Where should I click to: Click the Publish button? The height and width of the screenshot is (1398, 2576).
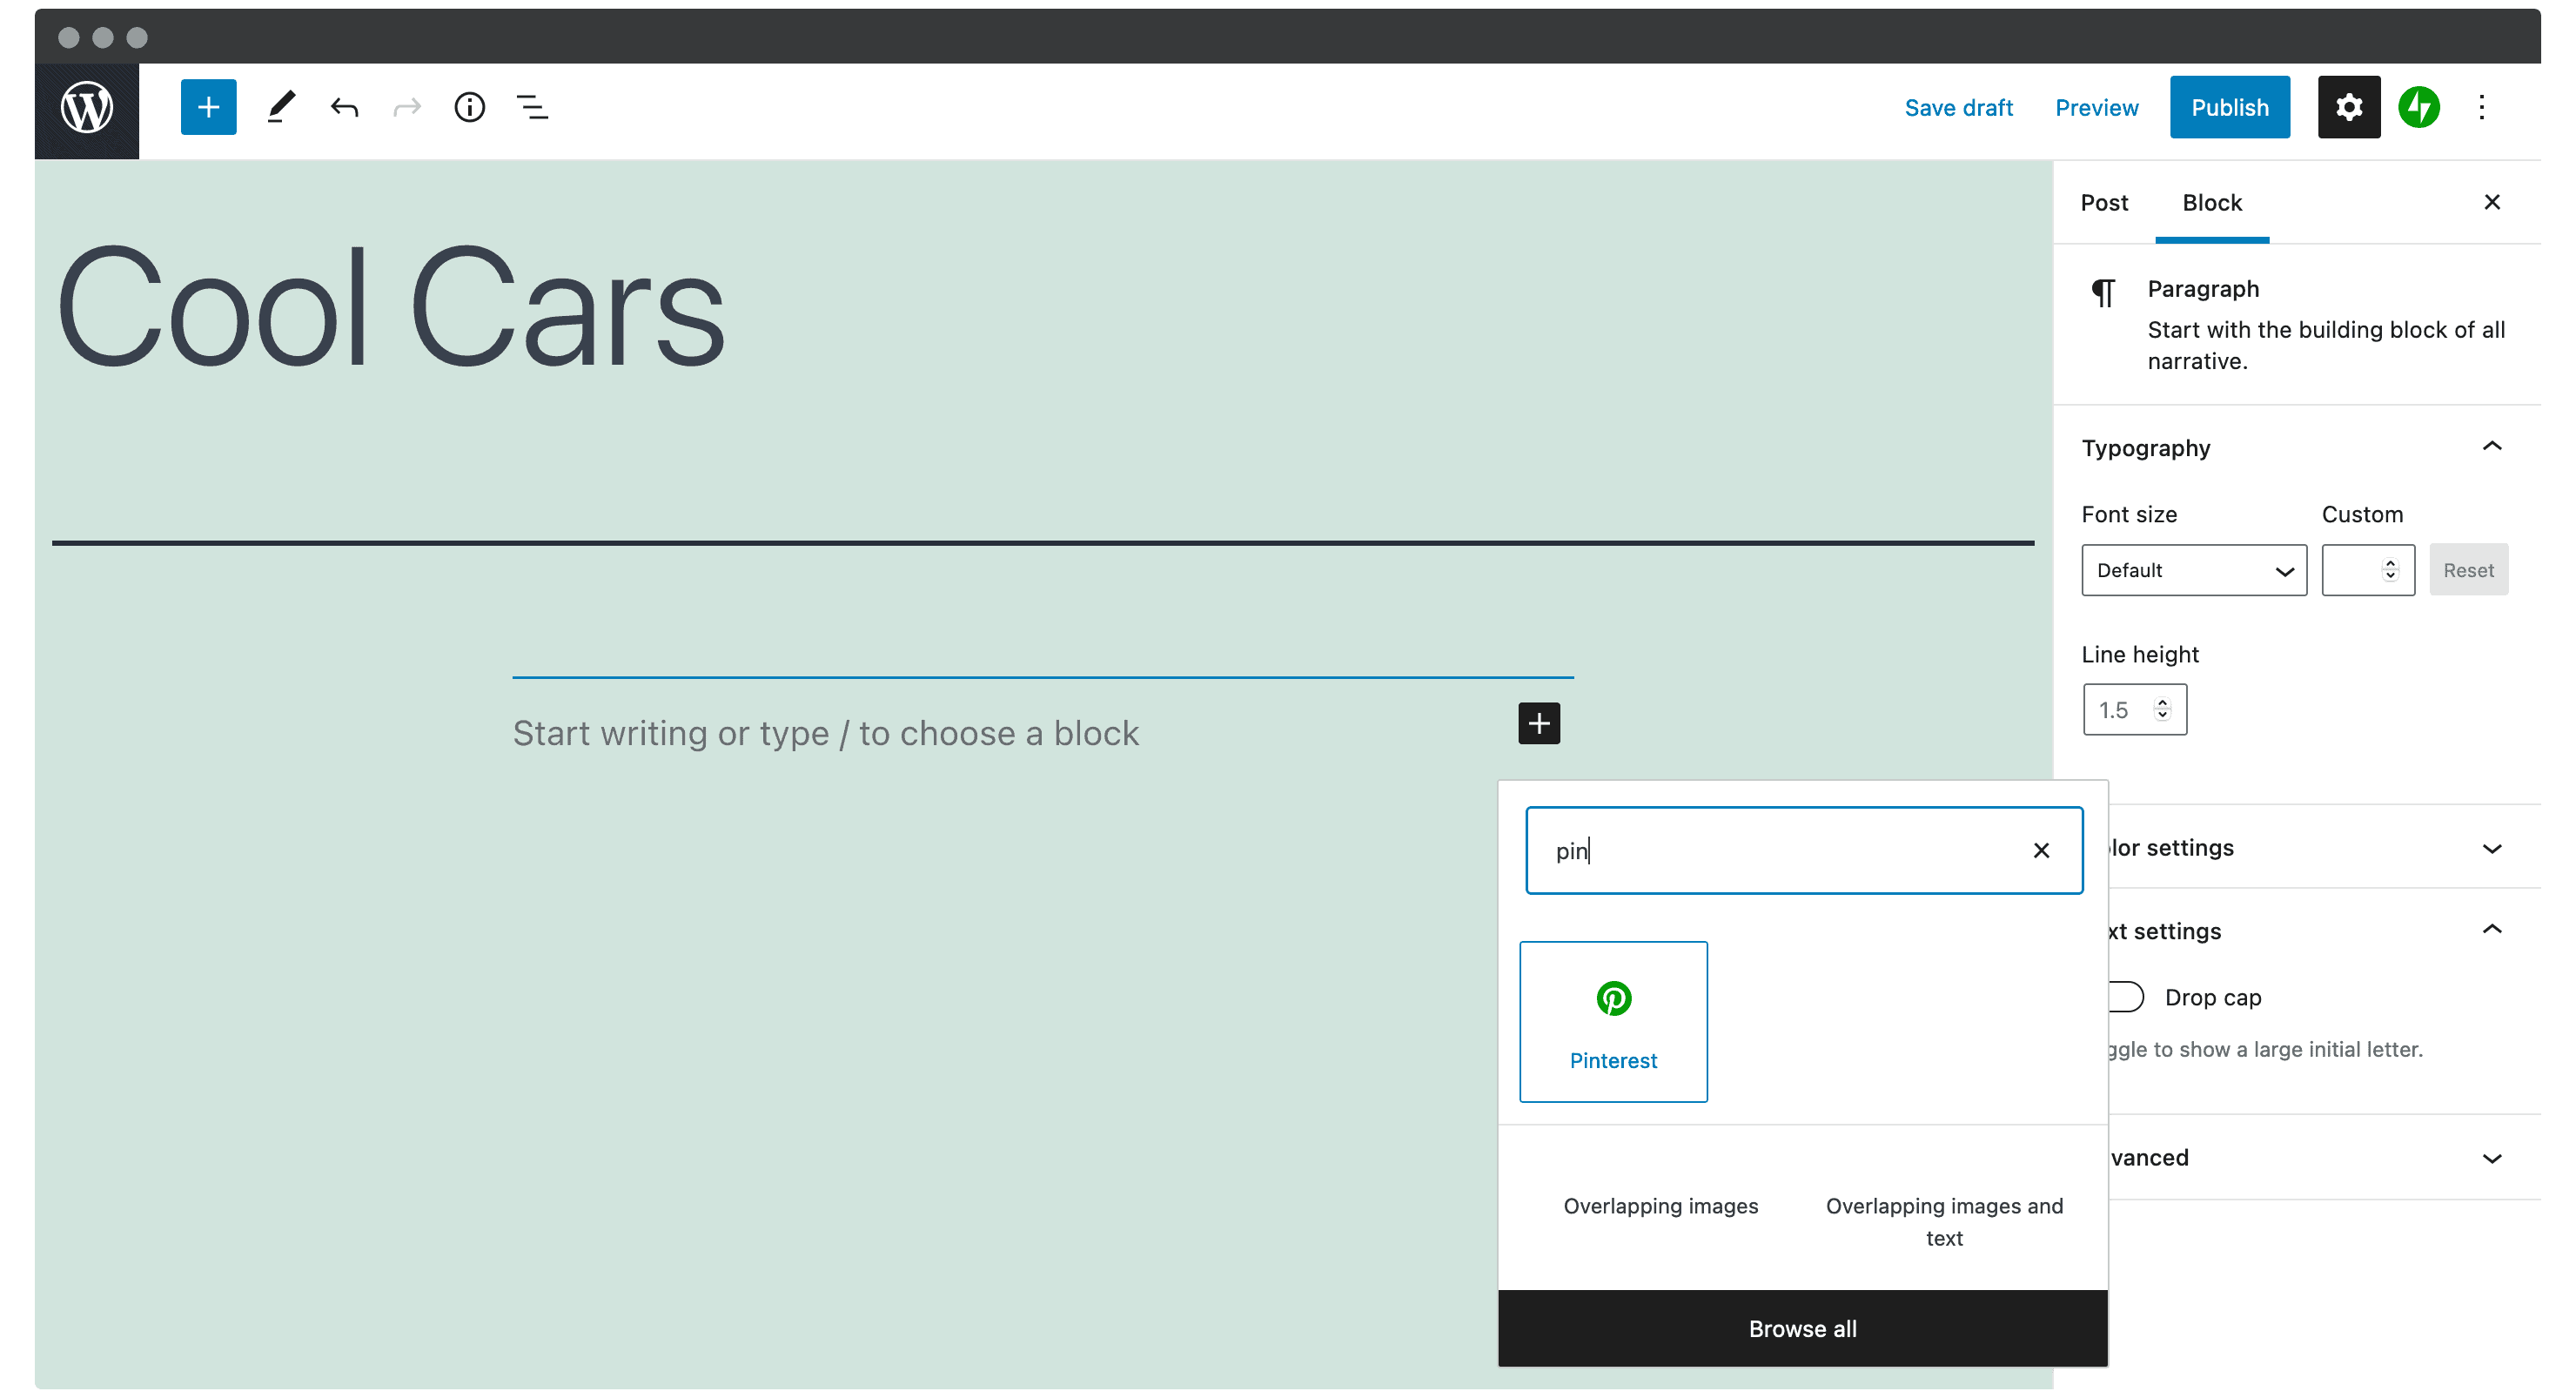pyautogui.click(x=2232, y=107)
